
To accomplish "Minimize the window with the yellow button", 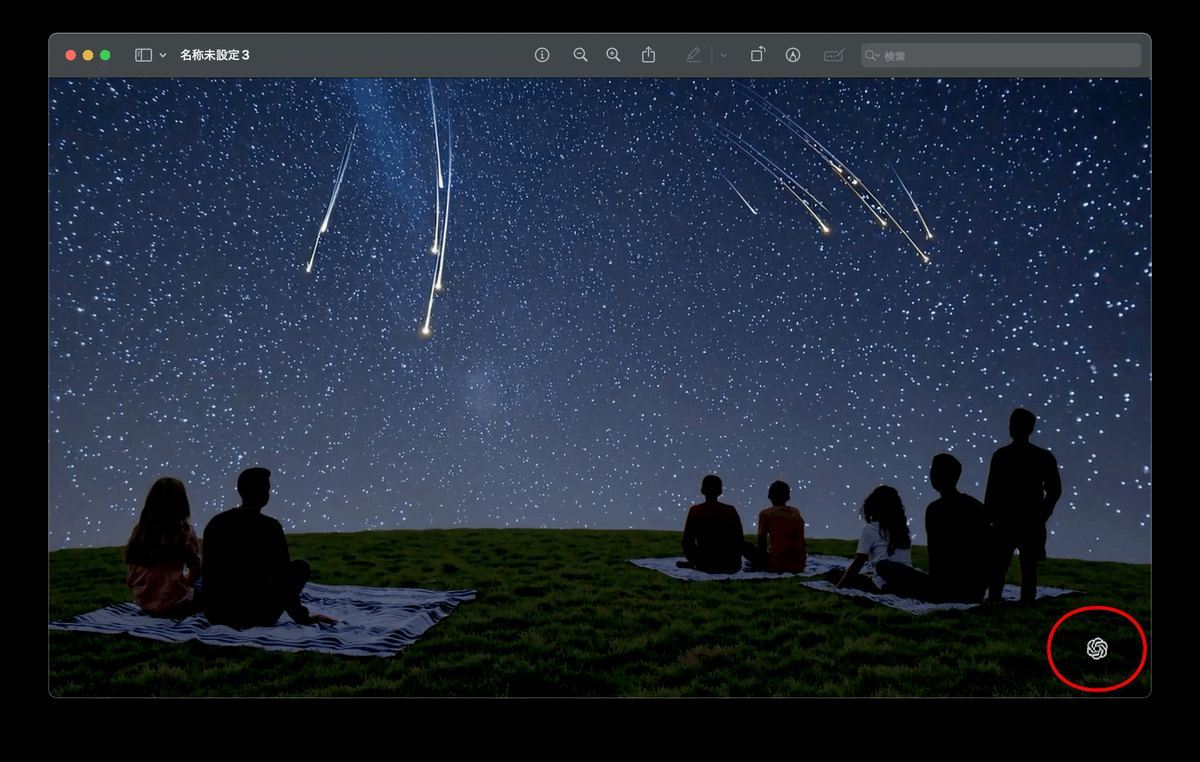I will [88, 55].
